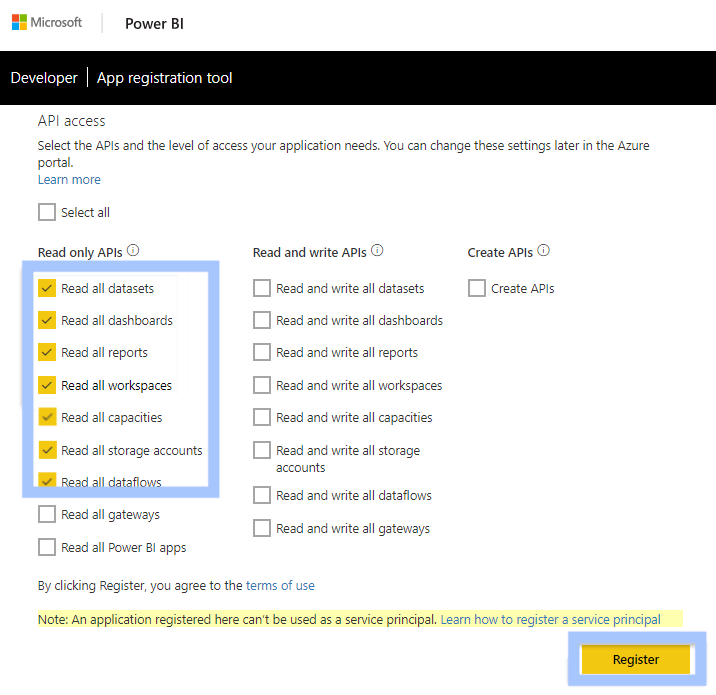Click the yellow Register button

pyautogui.click(x=636, y=659)
